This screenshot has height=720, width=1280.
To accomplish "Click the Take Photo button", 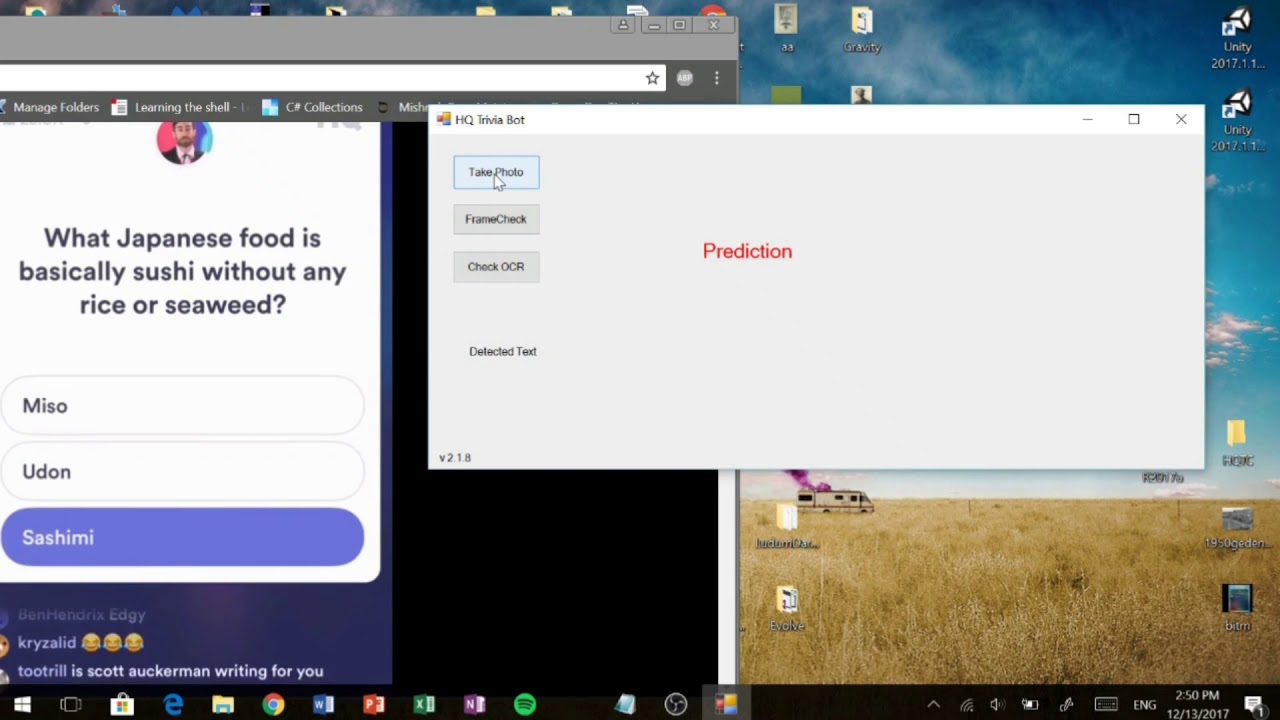I will 496,172.
